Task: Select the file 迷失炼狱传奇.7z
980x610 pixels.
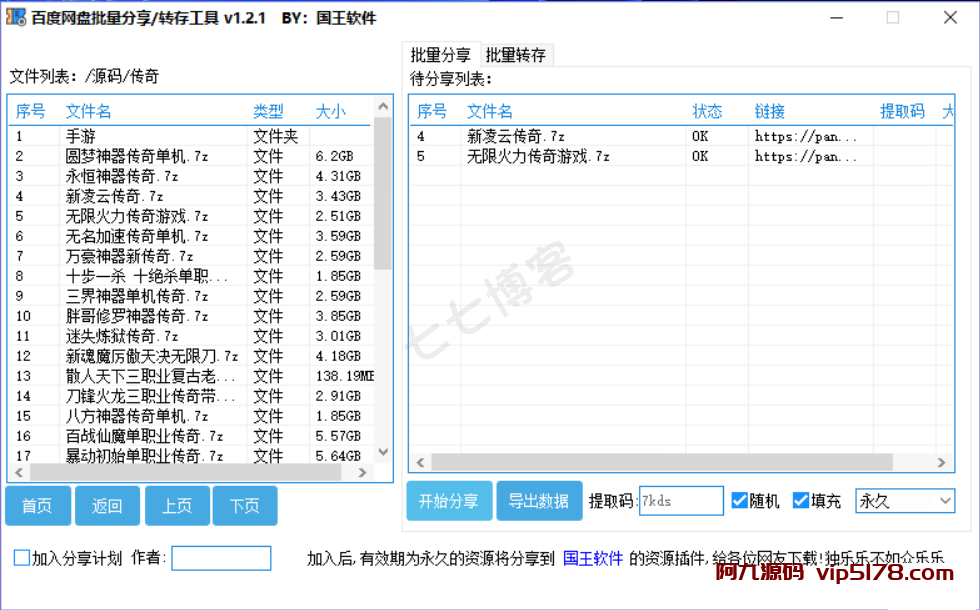Action: click(x=191, y=336)
